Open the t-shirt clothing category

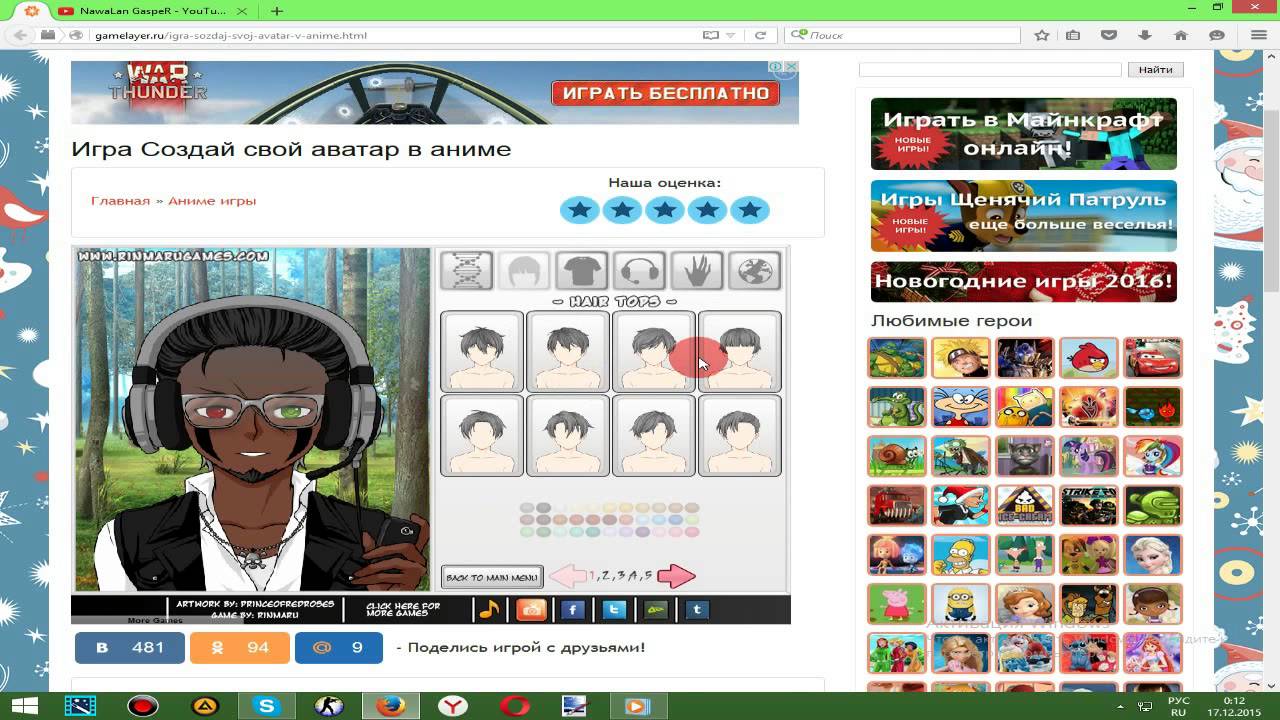tap(581, 270)
